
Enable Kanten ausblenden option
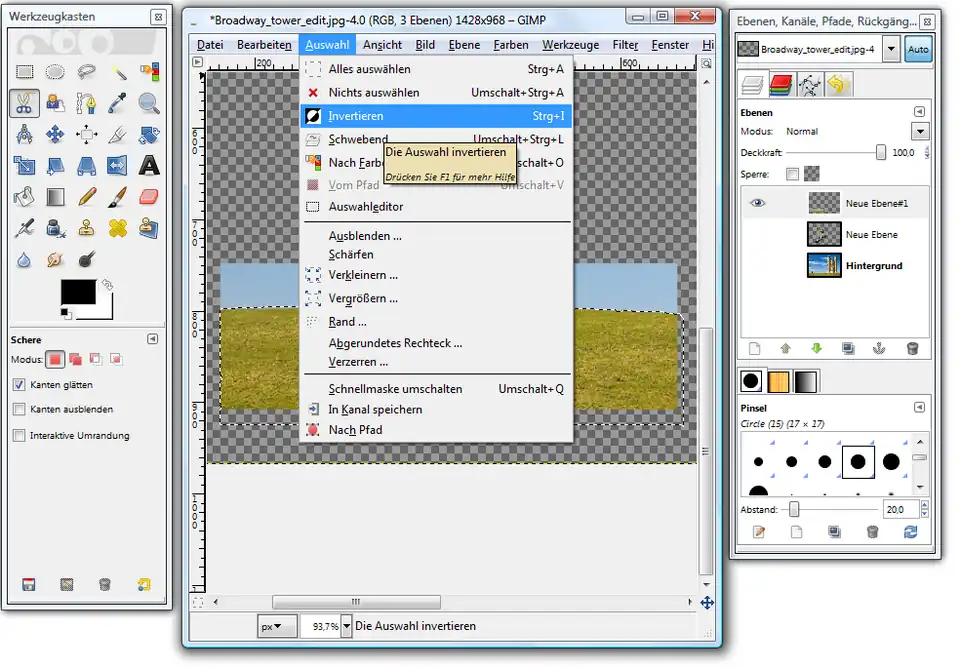pos(19,410)
